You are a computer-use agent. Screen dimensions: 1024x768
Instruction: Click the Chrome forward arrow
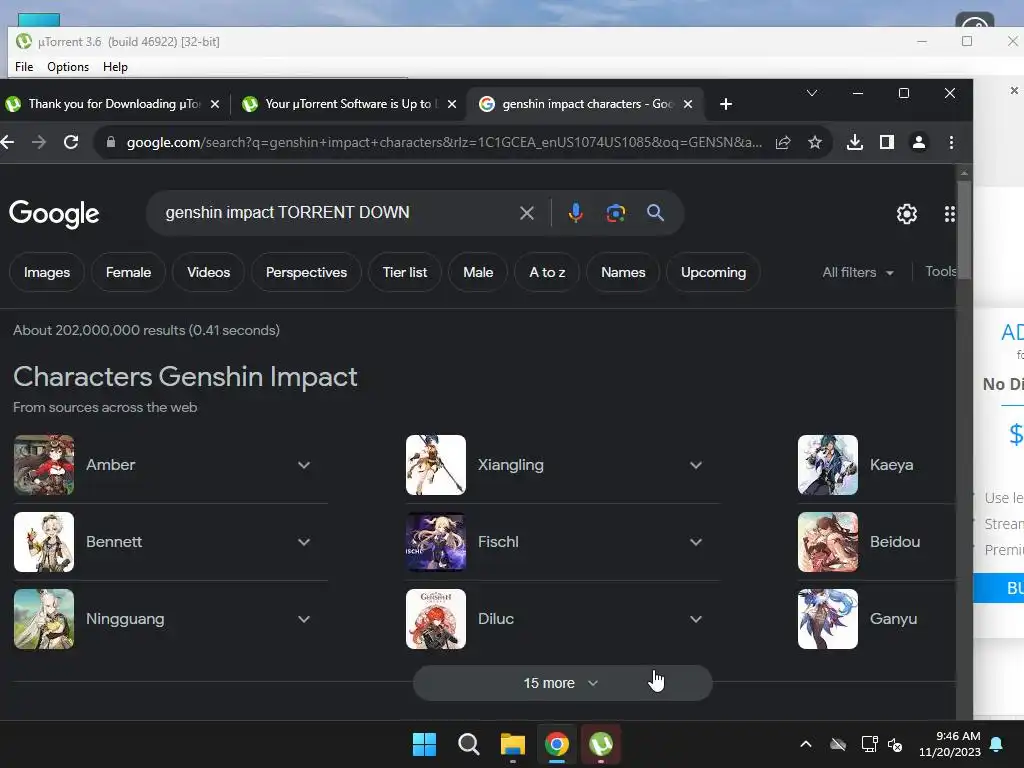39,142
